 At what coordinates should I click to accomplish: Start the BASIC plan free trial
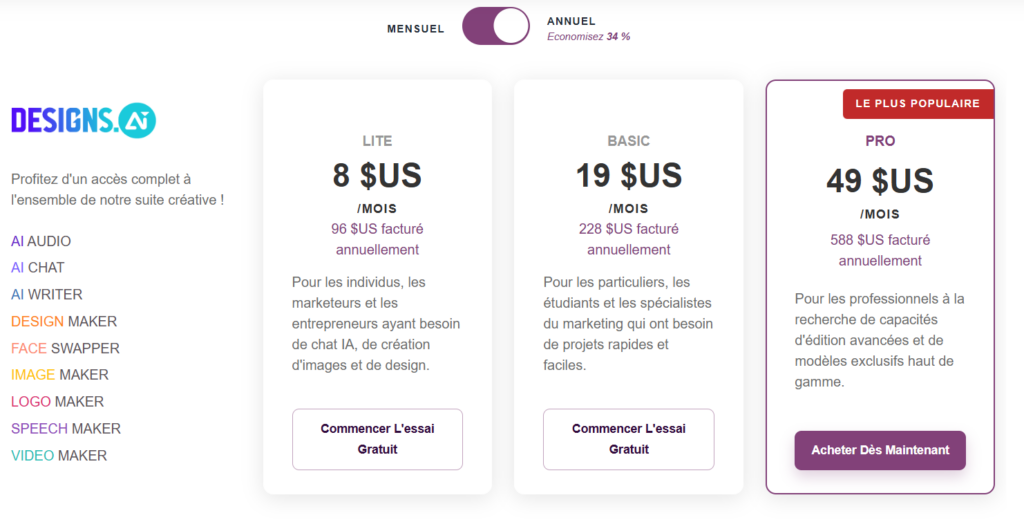click(628, 439)
